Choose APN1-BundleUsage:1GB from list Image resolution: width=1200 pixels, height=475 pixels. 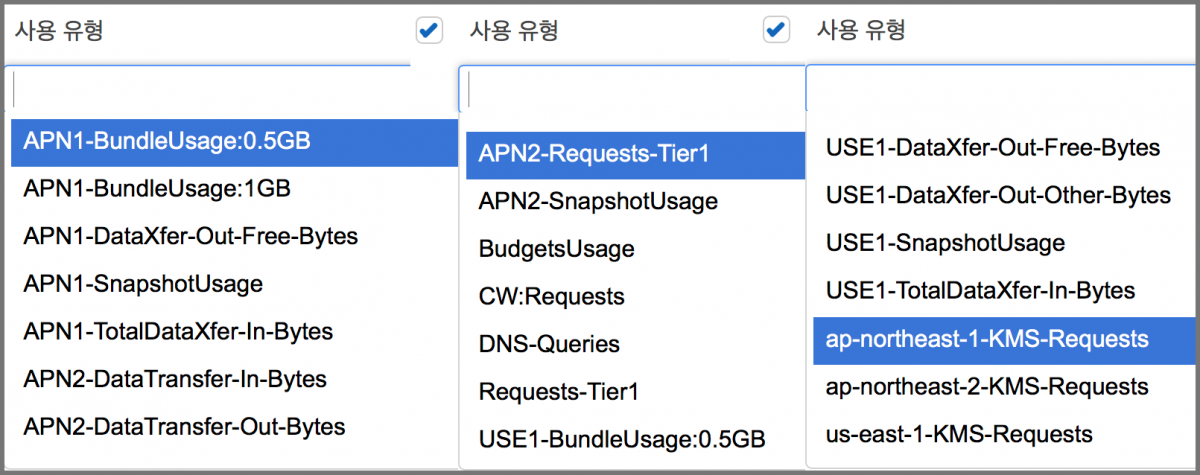[157, 189]
